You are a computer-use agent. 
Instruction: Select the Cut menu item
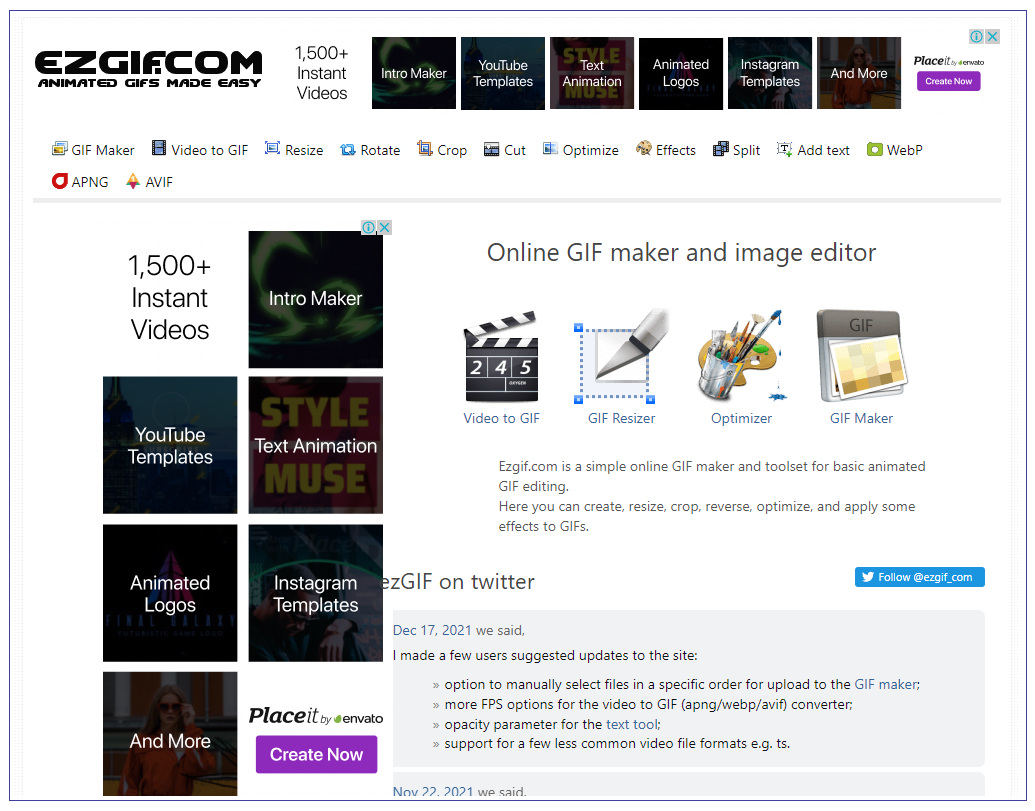[x=505, y=150]
